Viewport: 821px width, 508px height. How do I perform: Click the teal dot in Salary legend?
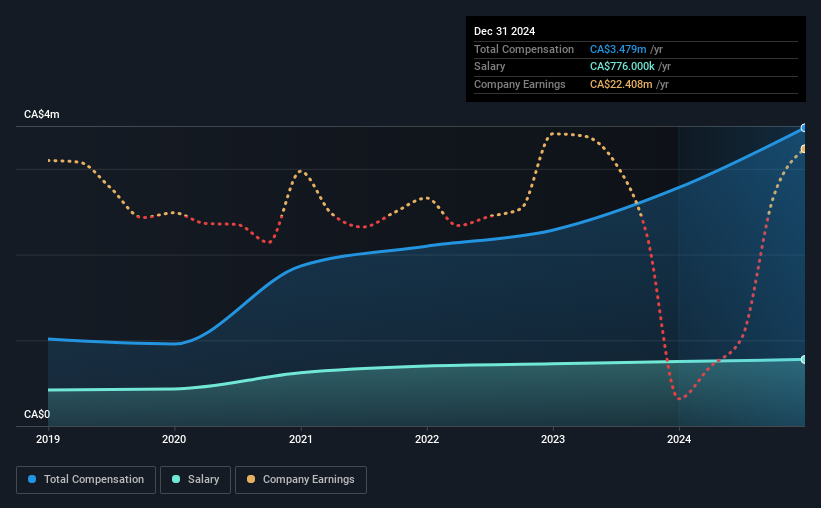176,479
